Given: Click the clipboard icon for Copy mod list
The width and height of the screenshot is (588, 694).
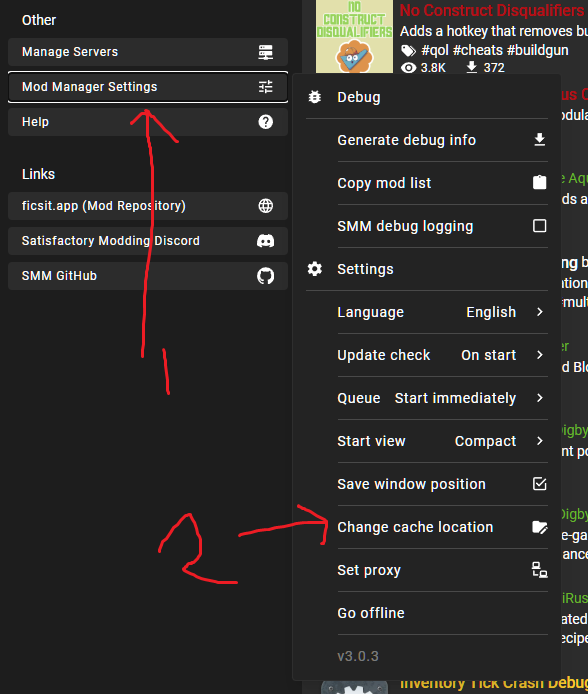Looking at the screenshot, I should pos(539,182).
